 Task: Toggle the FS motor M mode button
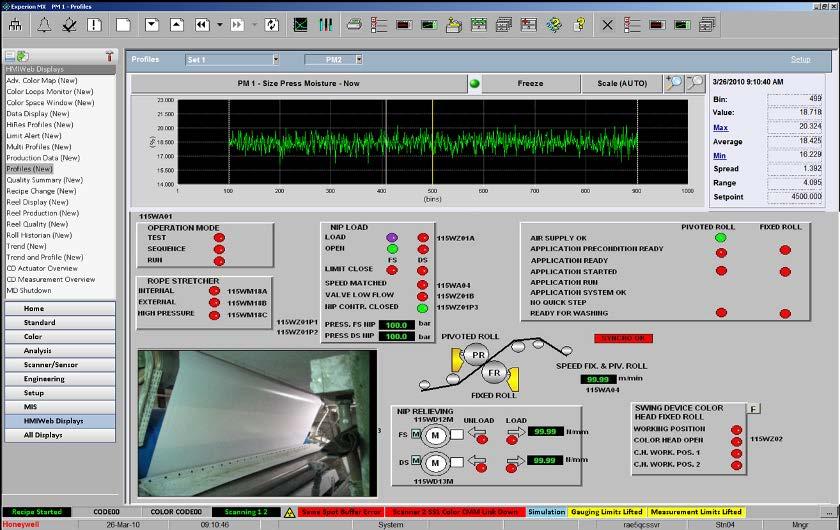(x=416, y=434)
